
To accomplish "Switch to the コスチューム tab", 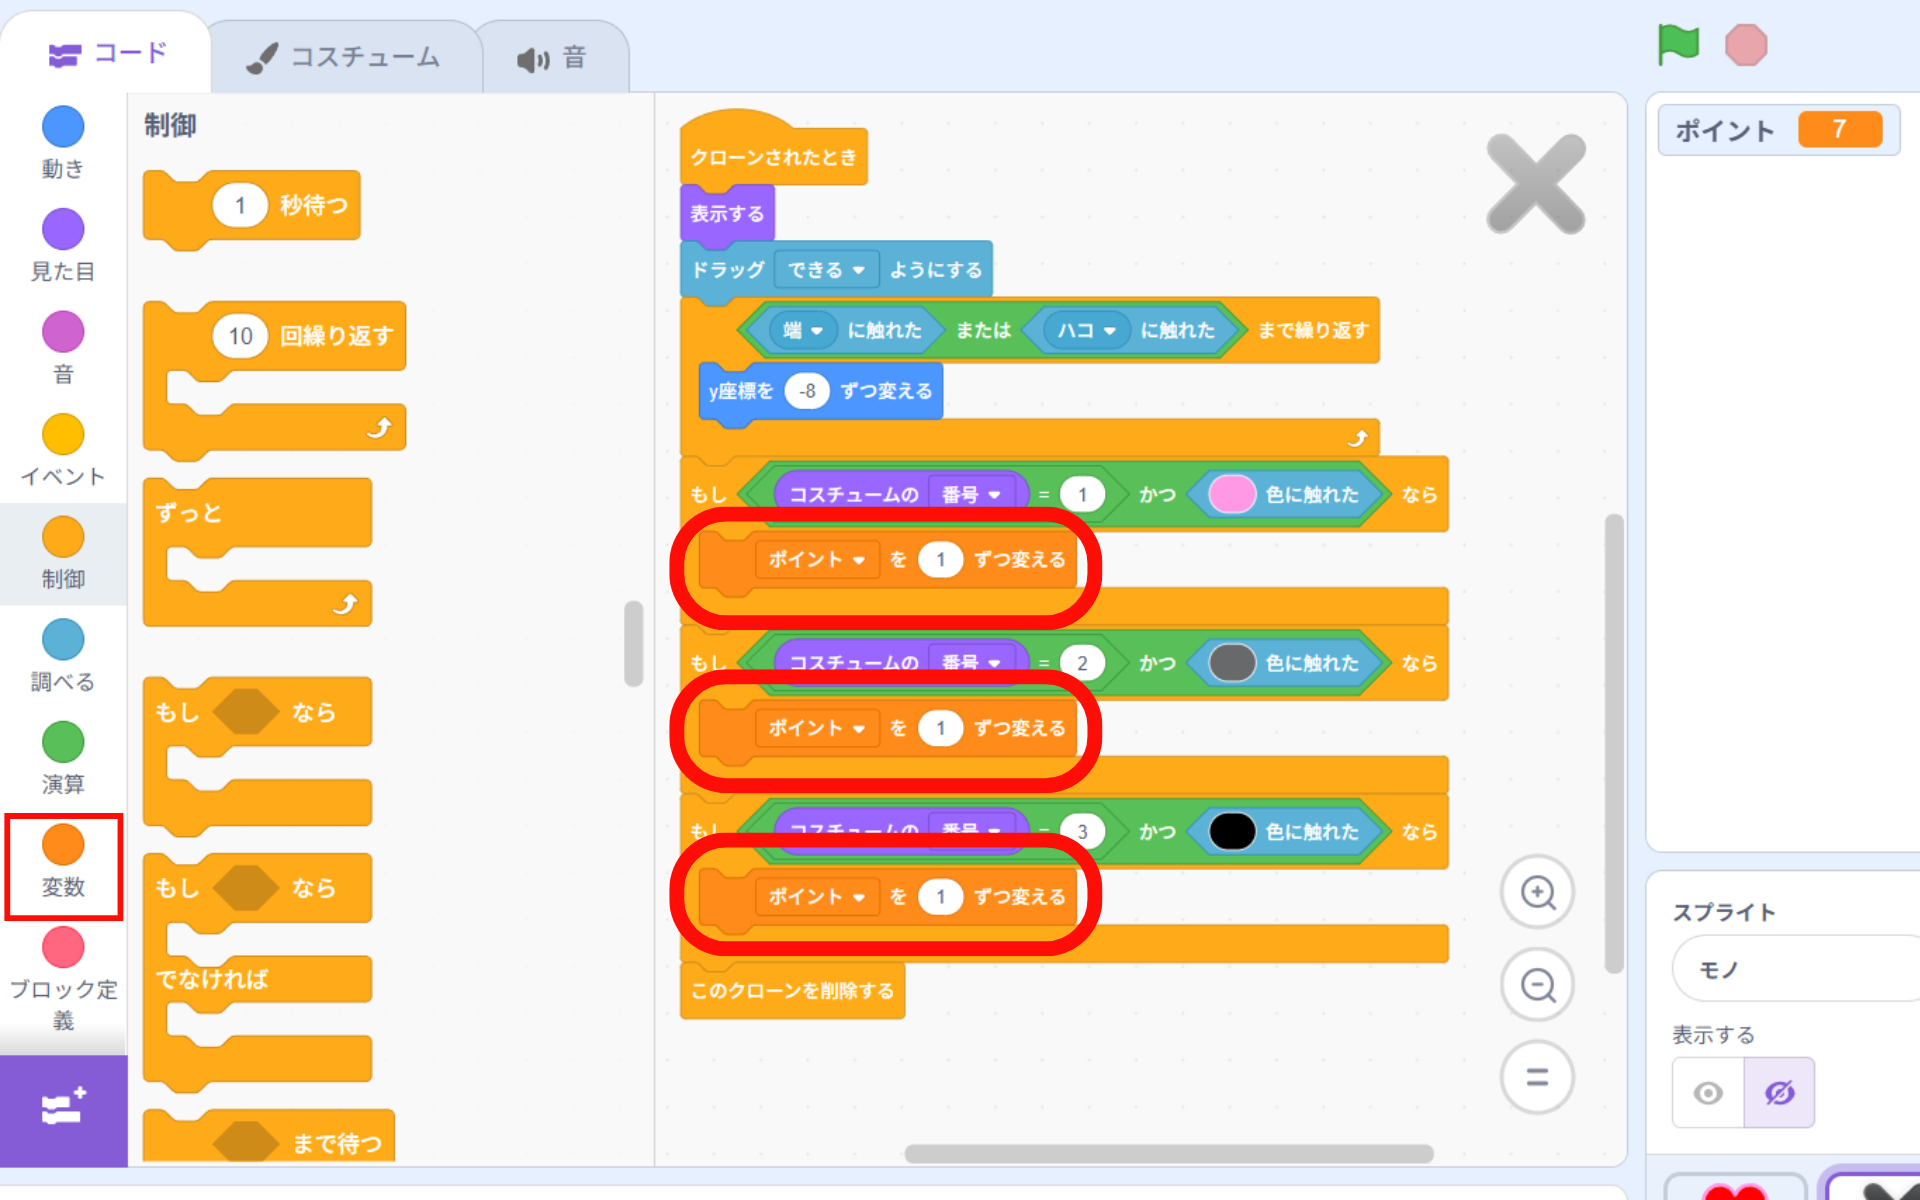I will (346, 57).
